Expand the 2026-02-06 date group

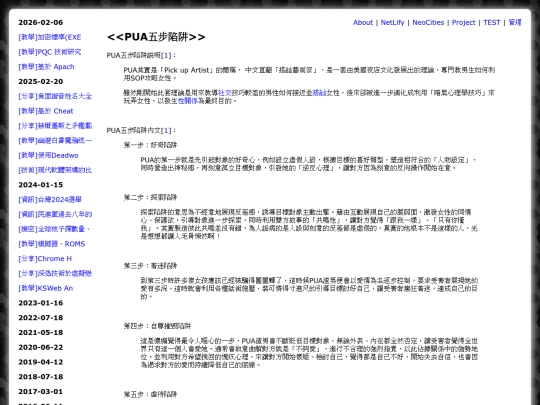pyautogui.click(x=41, y=22)
